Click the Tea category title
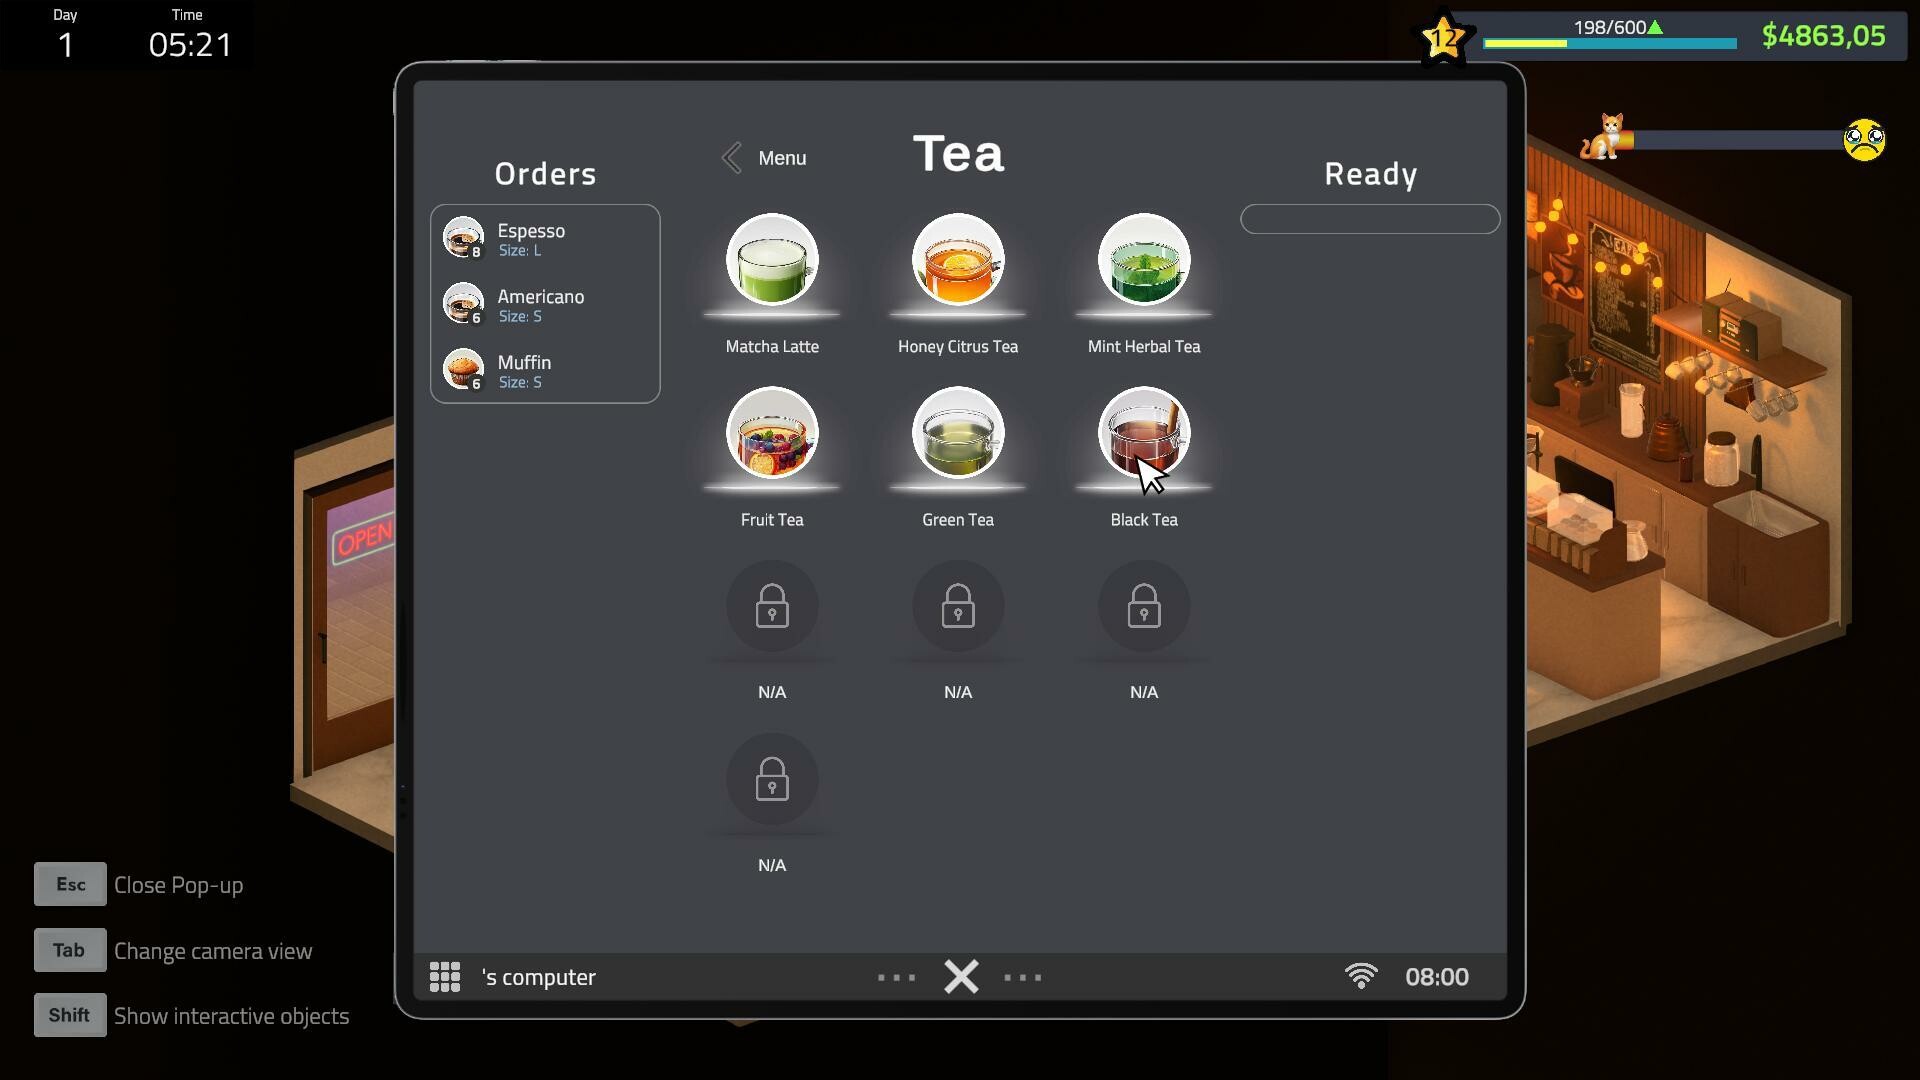The width and height of the screenshot is (1920, 1080). [959, 149]
